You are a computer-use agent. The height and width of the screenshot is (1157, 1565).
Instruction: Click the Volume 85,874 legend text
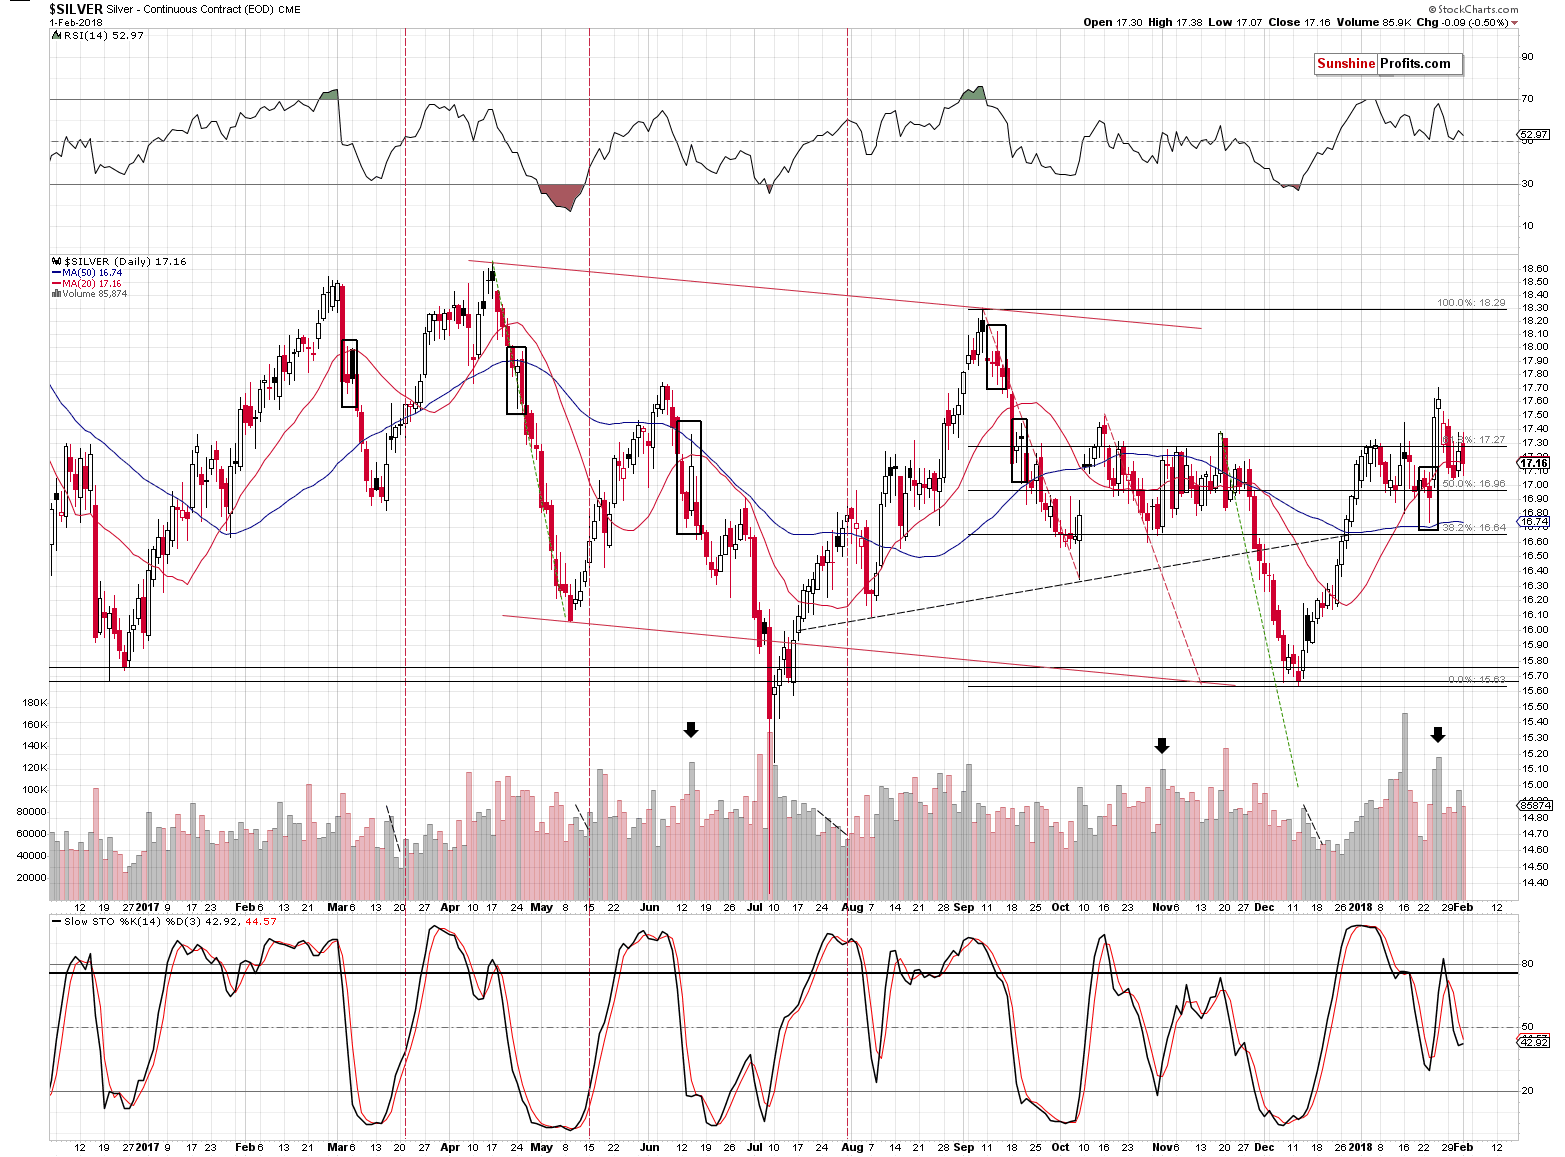pos(94,294)
